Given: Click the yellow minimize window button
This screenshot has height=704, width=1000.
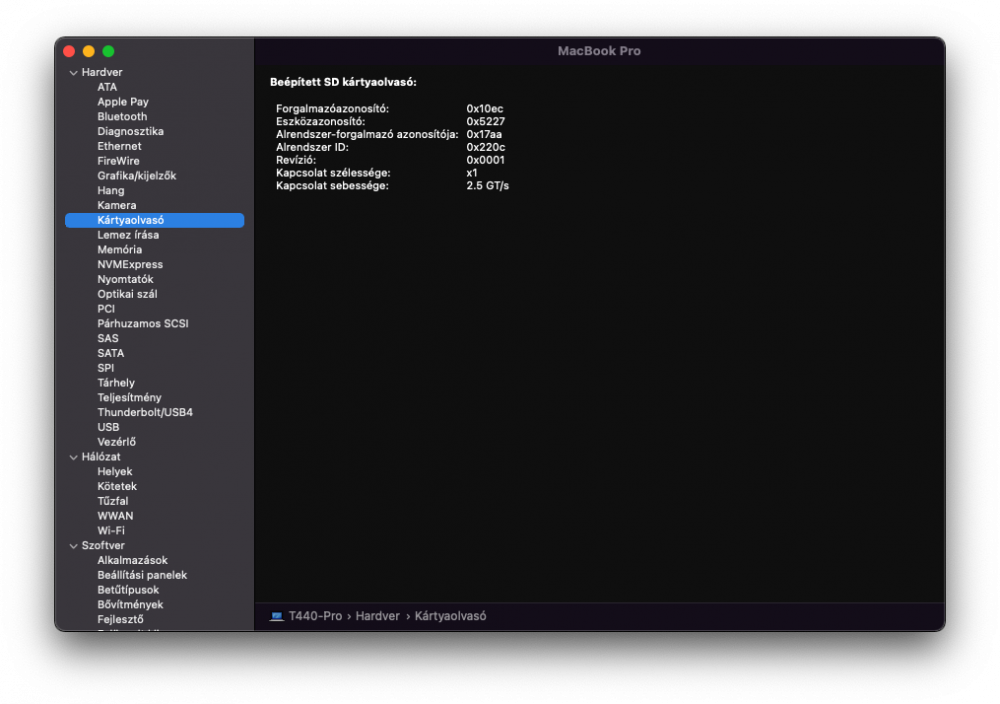Looking at the screenshot, I should (x=89, y=51).
